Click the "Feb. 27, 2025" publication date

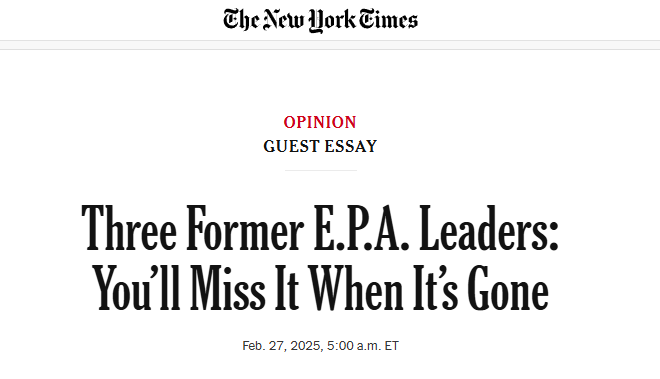coord(281,346)
